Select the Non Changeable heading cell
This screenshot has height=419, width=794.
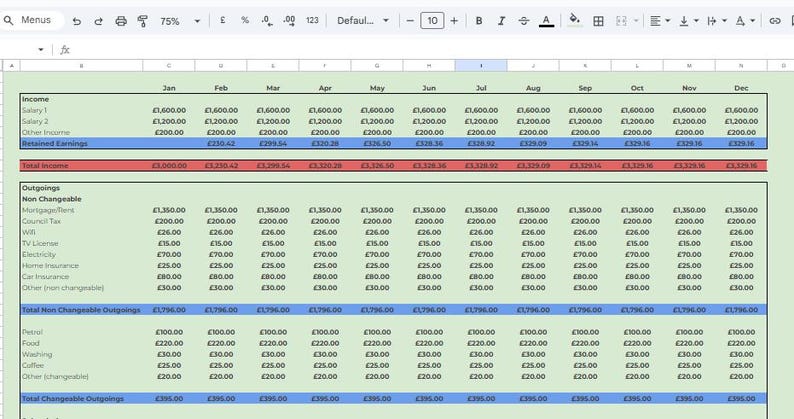(82, 199)
